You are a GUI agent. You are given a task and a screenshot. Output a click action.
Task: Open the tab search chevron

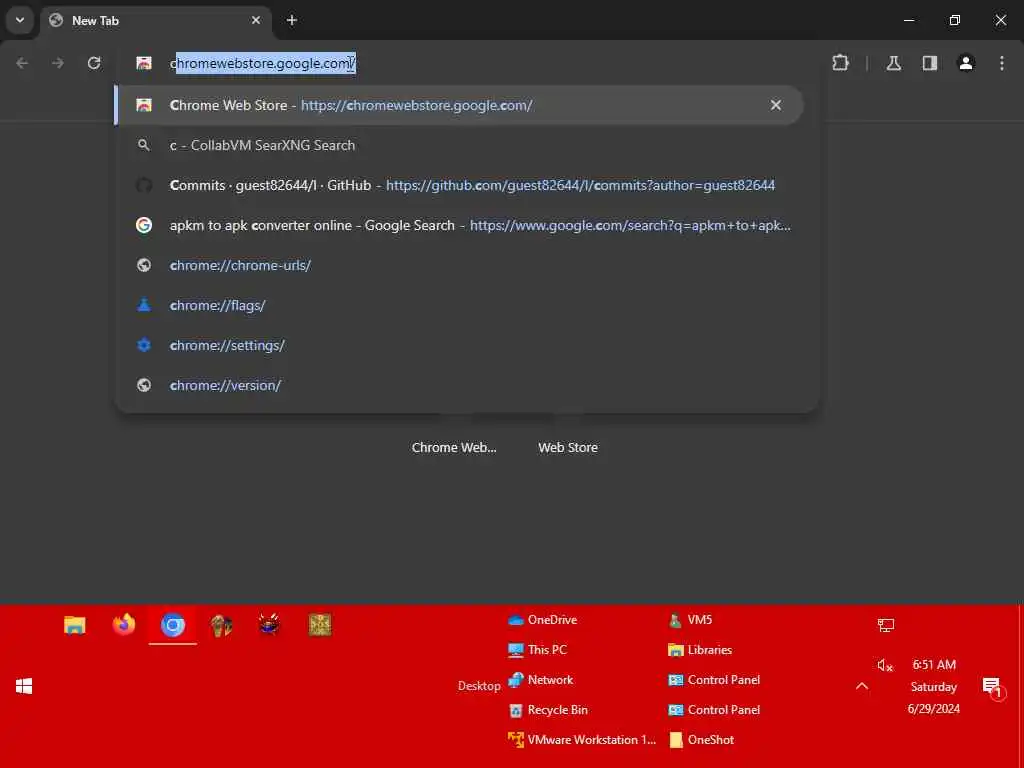click(20, 20)
